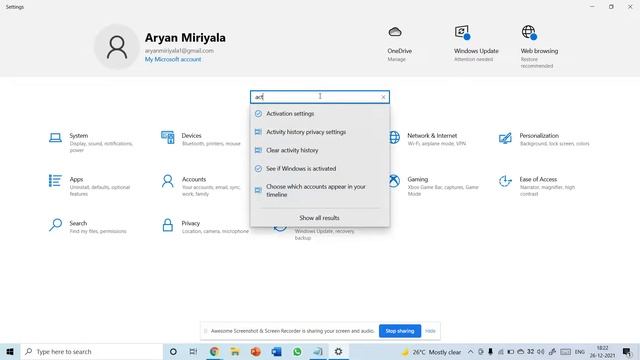Viewport: 640px width, 360px height.
Task: Open the Accounts settings category
Action: point(200,186)
